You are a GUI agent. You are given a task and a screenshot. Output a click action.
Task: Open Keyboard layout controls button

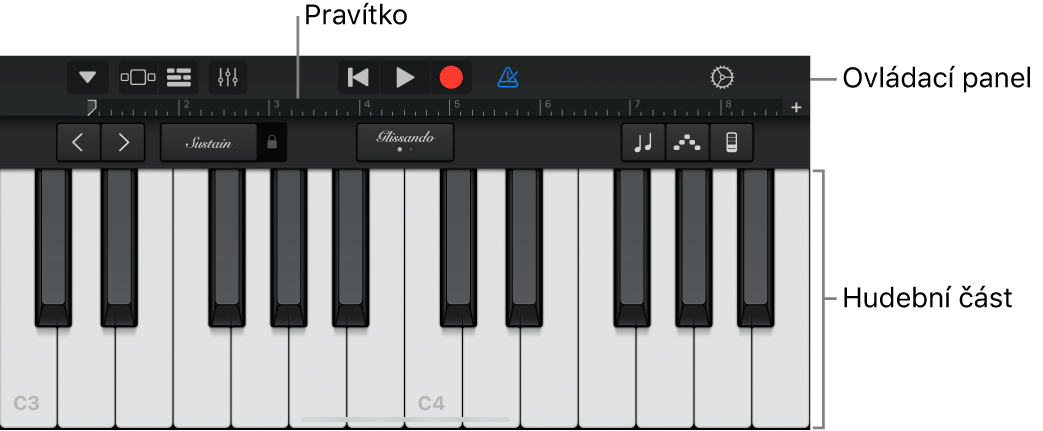(731, 142)
